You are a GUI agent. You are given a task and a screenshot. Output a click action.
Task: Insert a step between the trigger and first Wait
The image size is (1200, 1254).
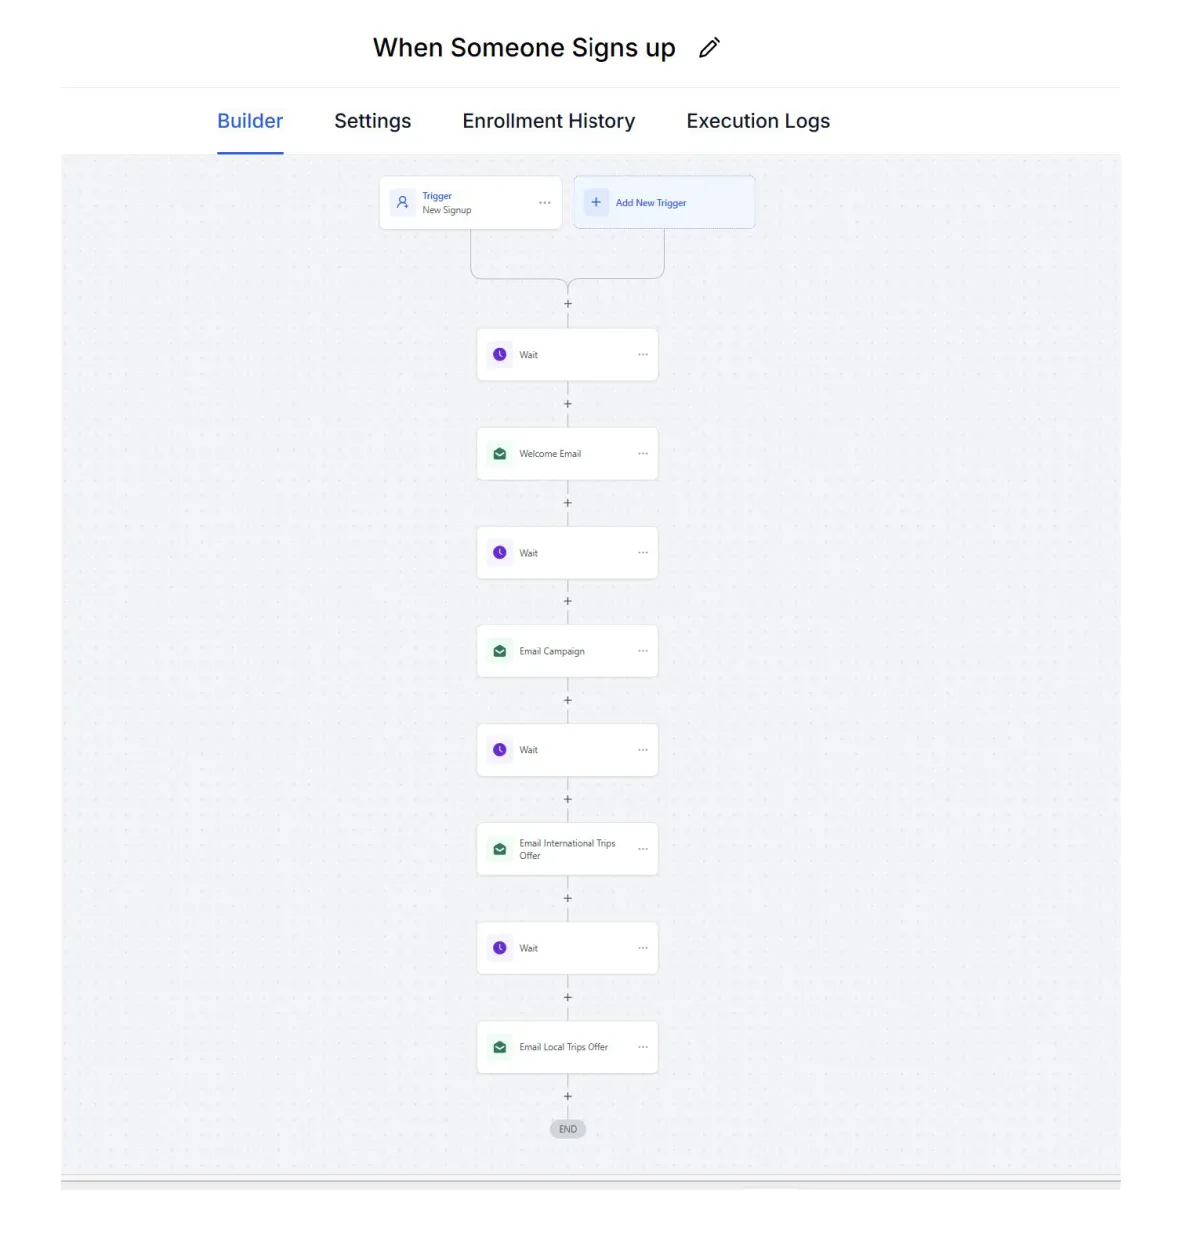568,304
